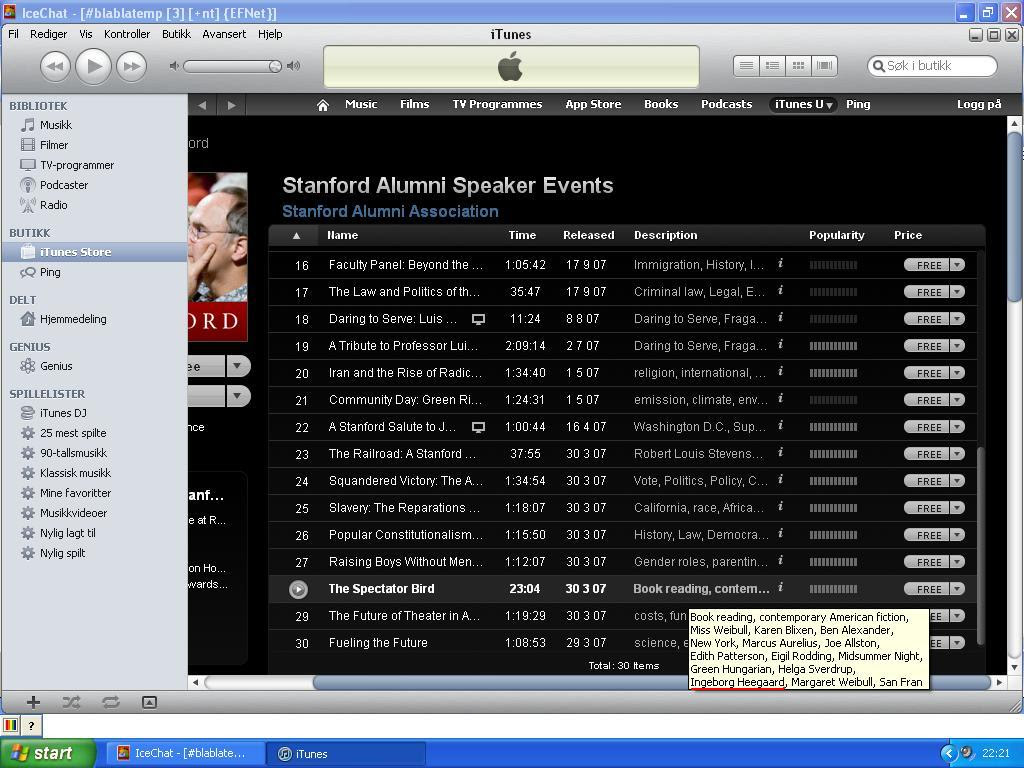Navigate back in the store
This screenshot has height=768, width=1024.
click(202, 105)
